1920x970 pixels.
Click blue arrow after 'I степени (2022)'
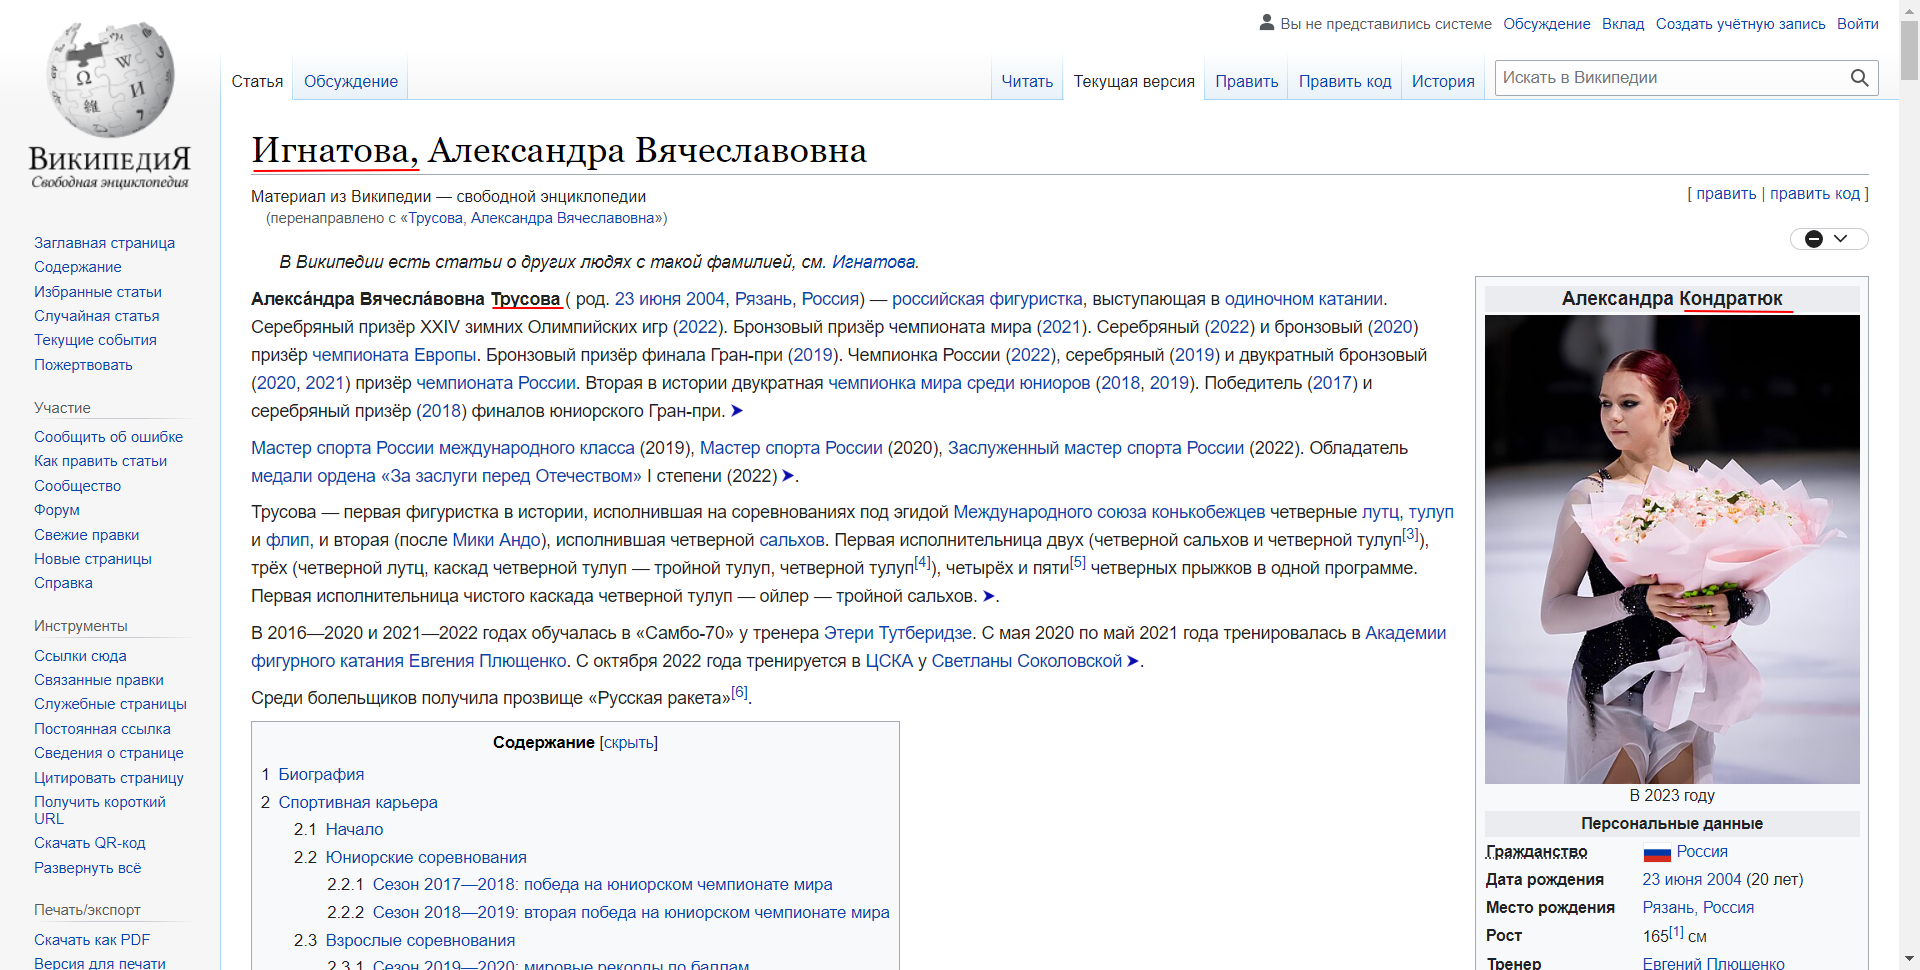(788, 476)
